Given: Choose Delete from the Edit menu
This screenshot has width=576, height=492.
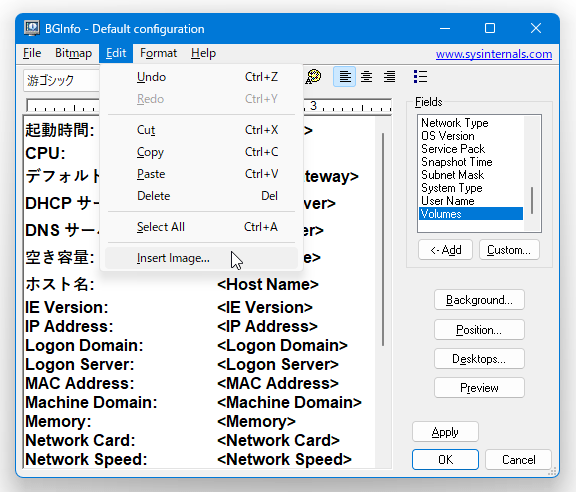Looking at the screenshot, I should 201,196.
